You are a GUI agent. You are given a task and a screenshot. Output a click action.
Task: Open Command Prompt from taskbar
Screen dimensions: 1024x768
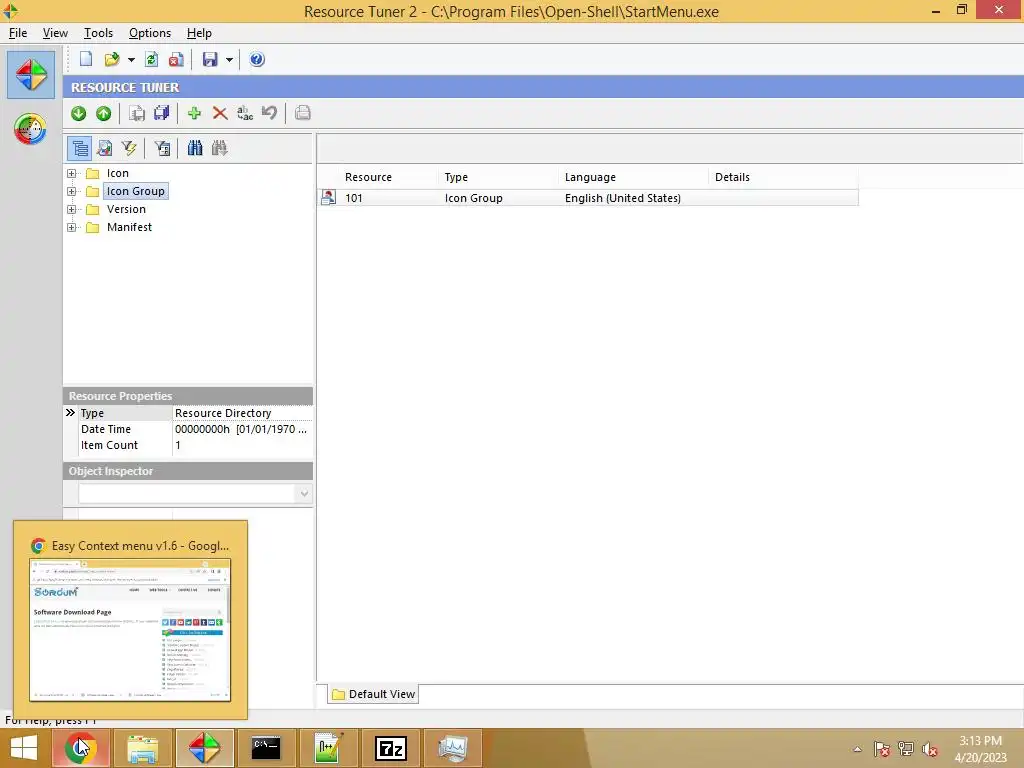click(x=266, y=748)
